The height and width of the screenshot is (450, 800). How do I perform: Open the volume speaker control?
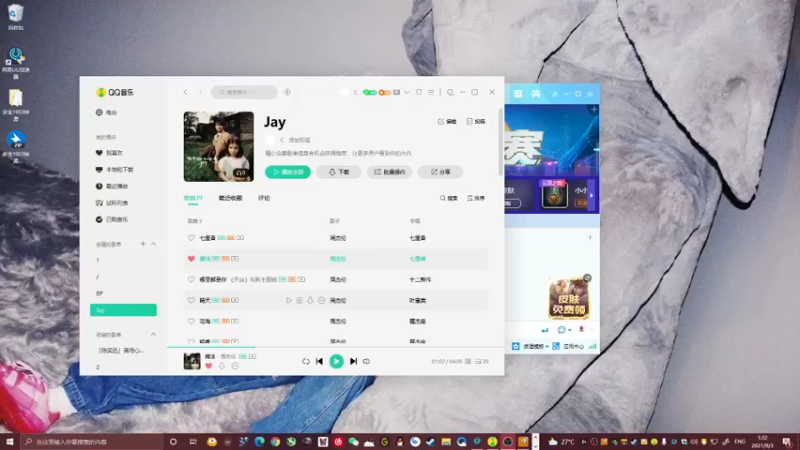pos(366,361)
